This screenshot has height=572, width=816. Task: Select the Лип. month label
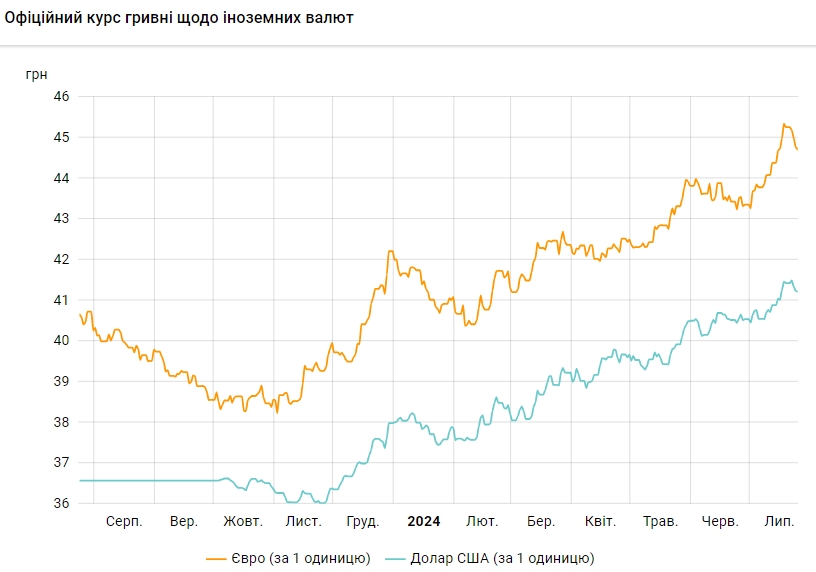[779, 522]
